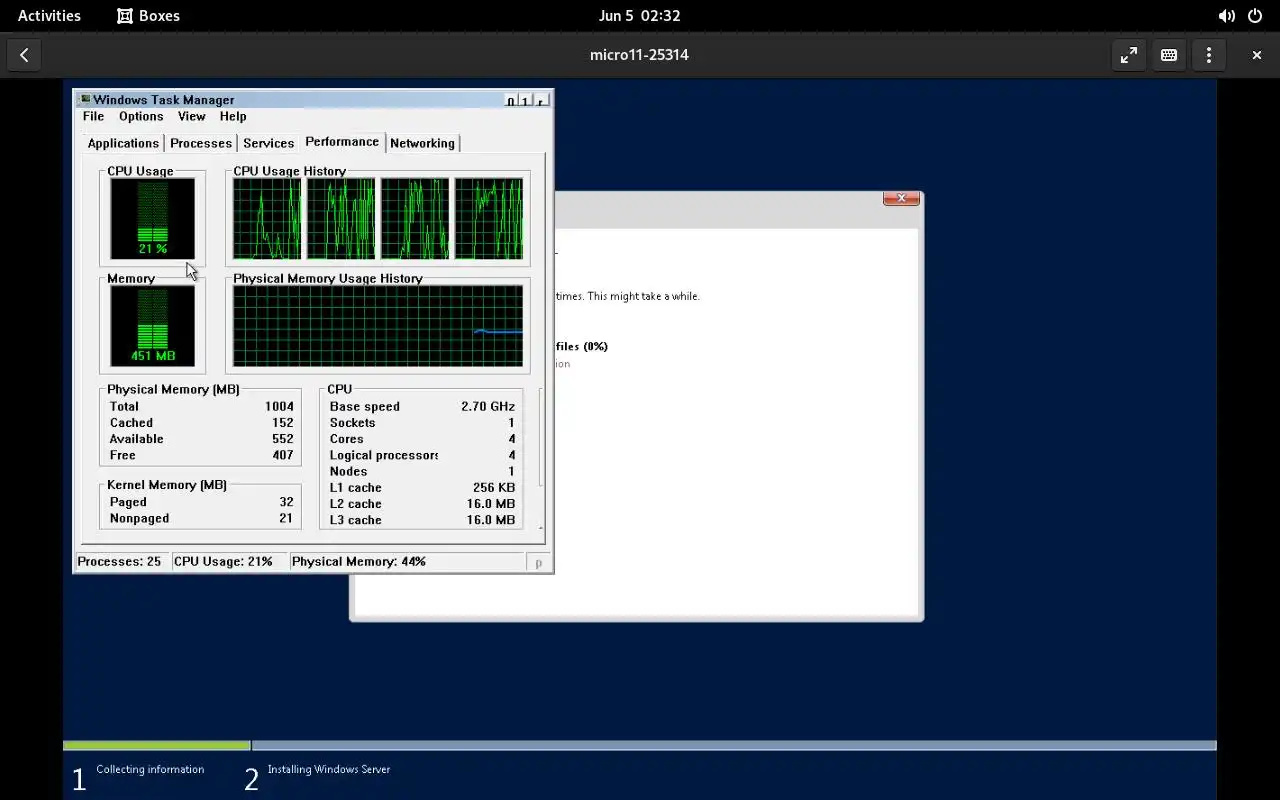Click the L3 cache row
This screenshot has width=1280, height=800.
[422, 520]
